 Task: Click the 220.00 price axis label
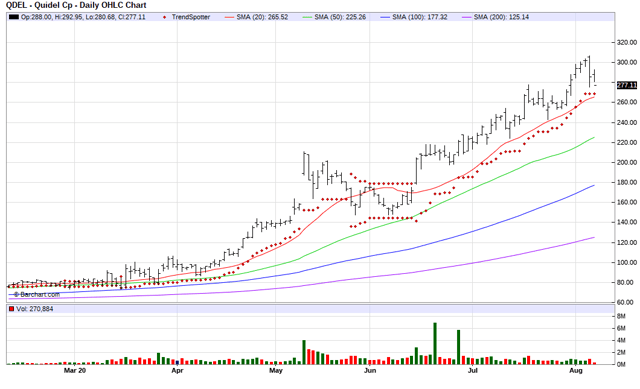(627, 142)
